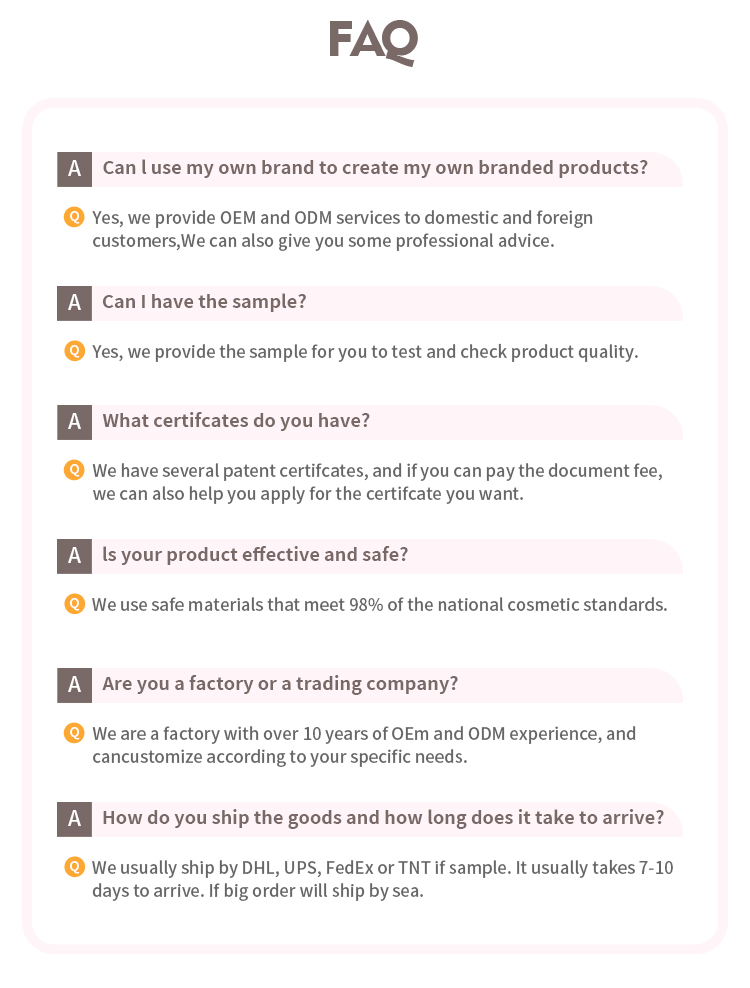750x988 pixels.
Task: Expand 'Can I use my own brand' question bar
Action: point(375,168)
